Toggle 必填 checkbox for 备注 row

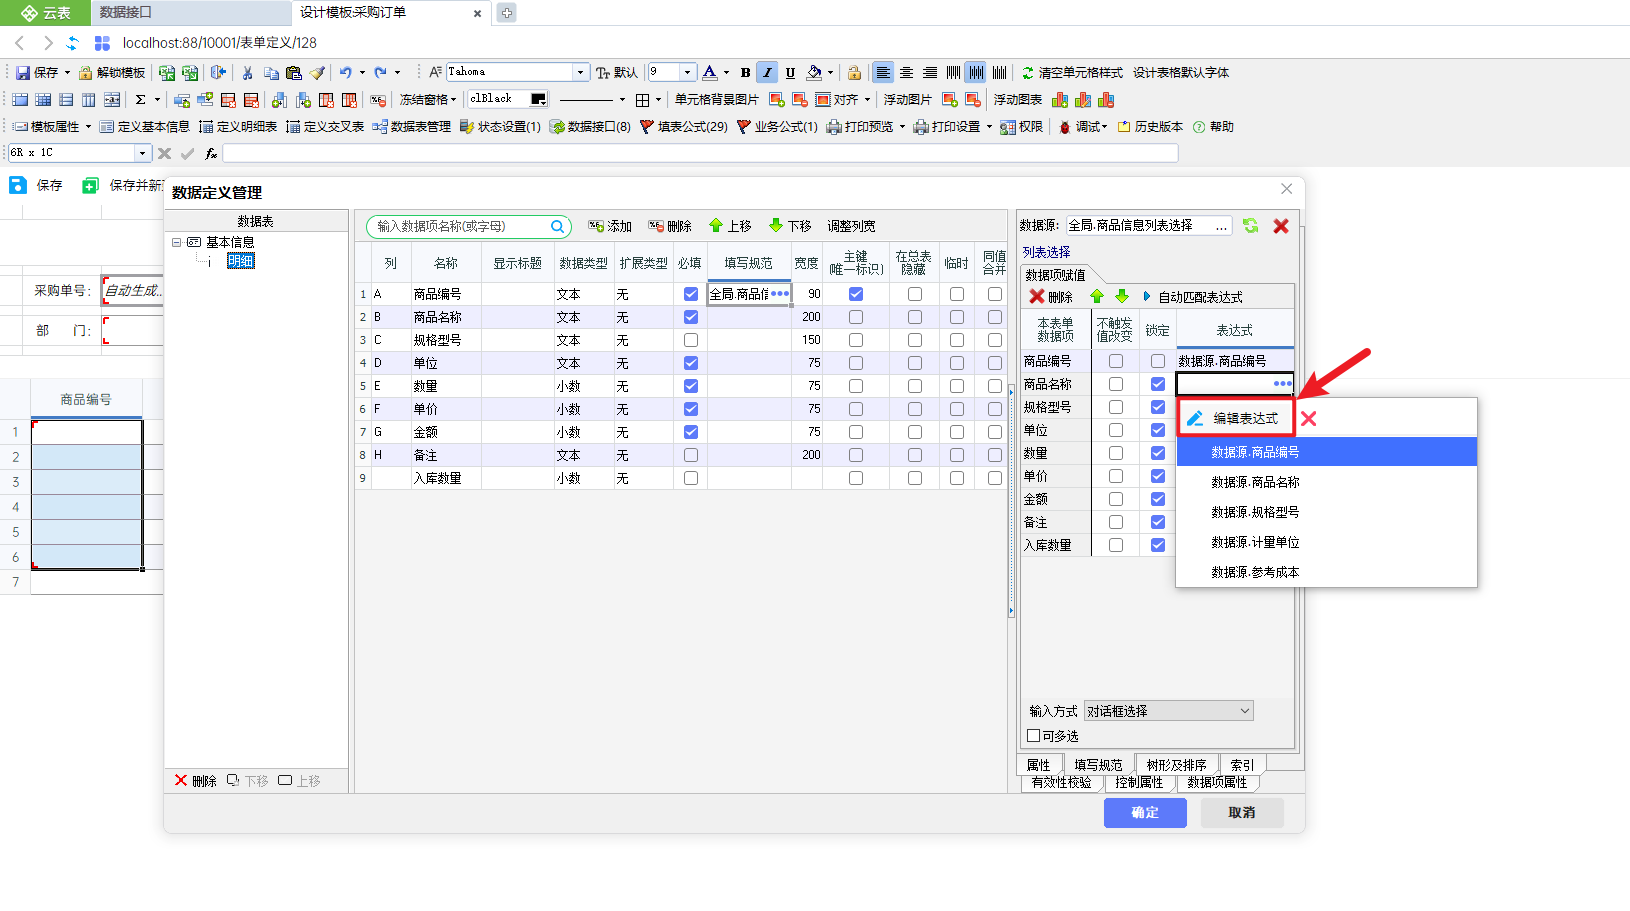tap(690, 455)
